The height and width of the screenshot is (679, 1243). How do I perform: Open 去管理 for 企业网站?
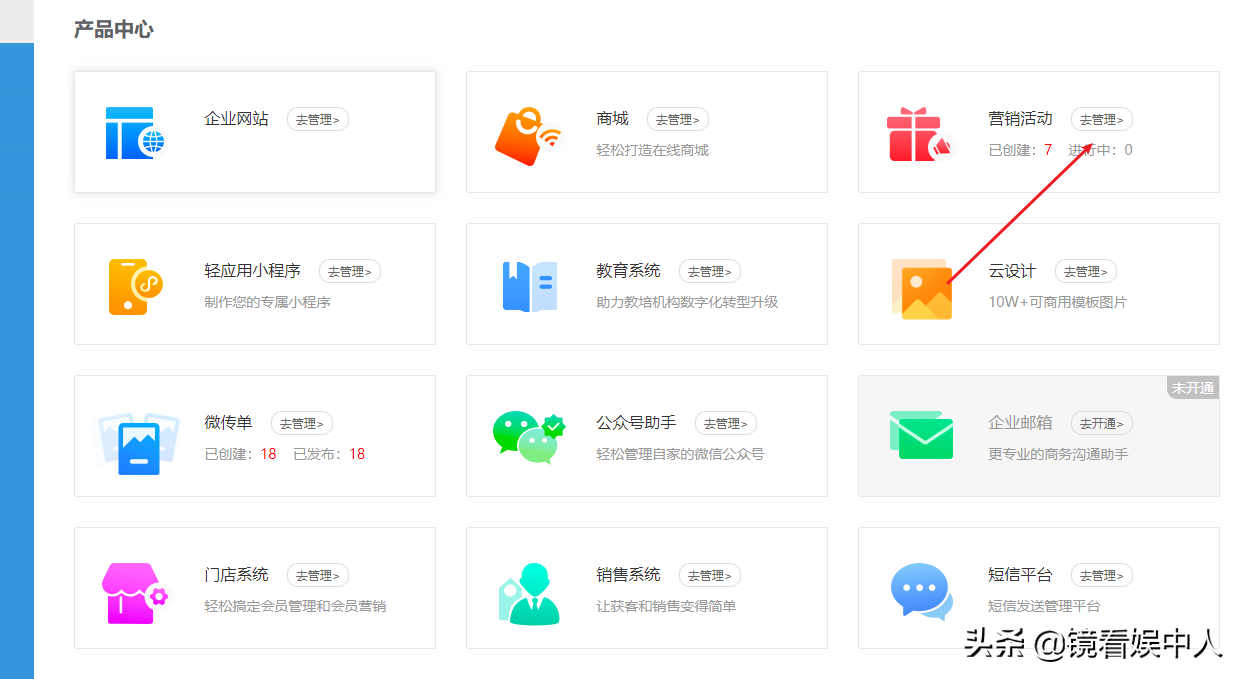coord(317,118)
